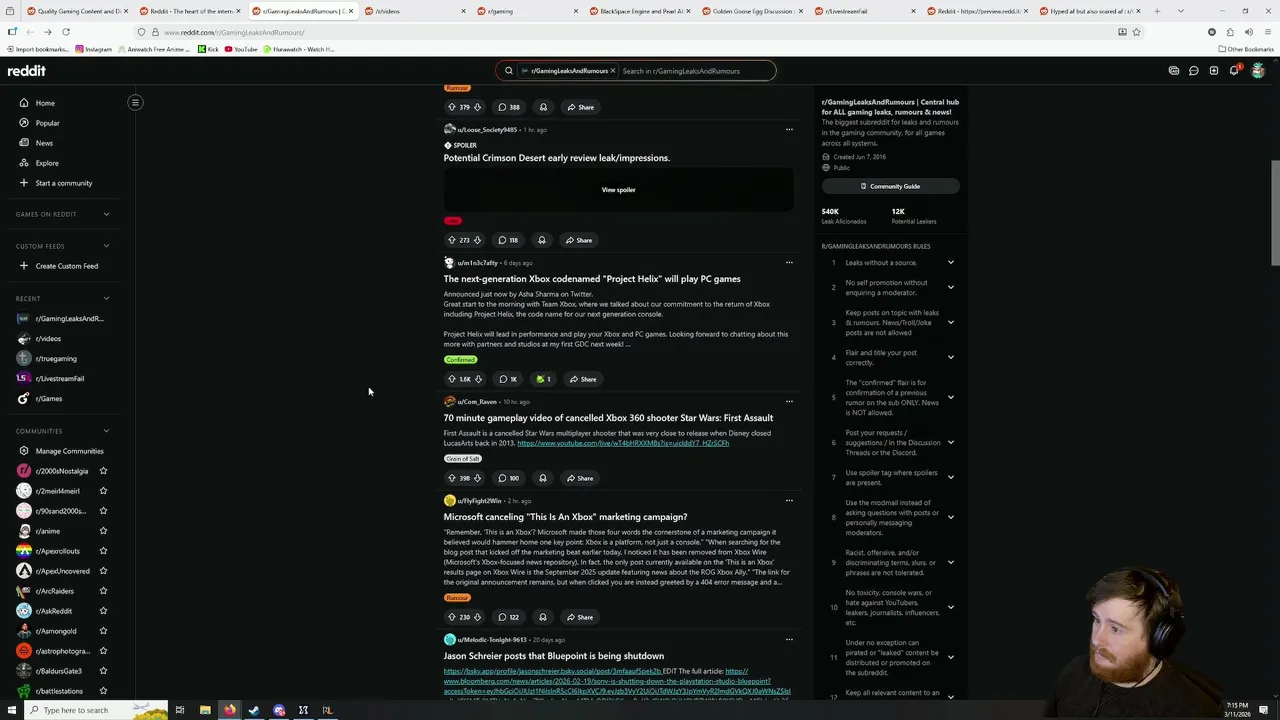The image size is (1280, 720).
Task: Click the plus icon for Start a community
Action: pyautogui.click(x=24, y=183)
